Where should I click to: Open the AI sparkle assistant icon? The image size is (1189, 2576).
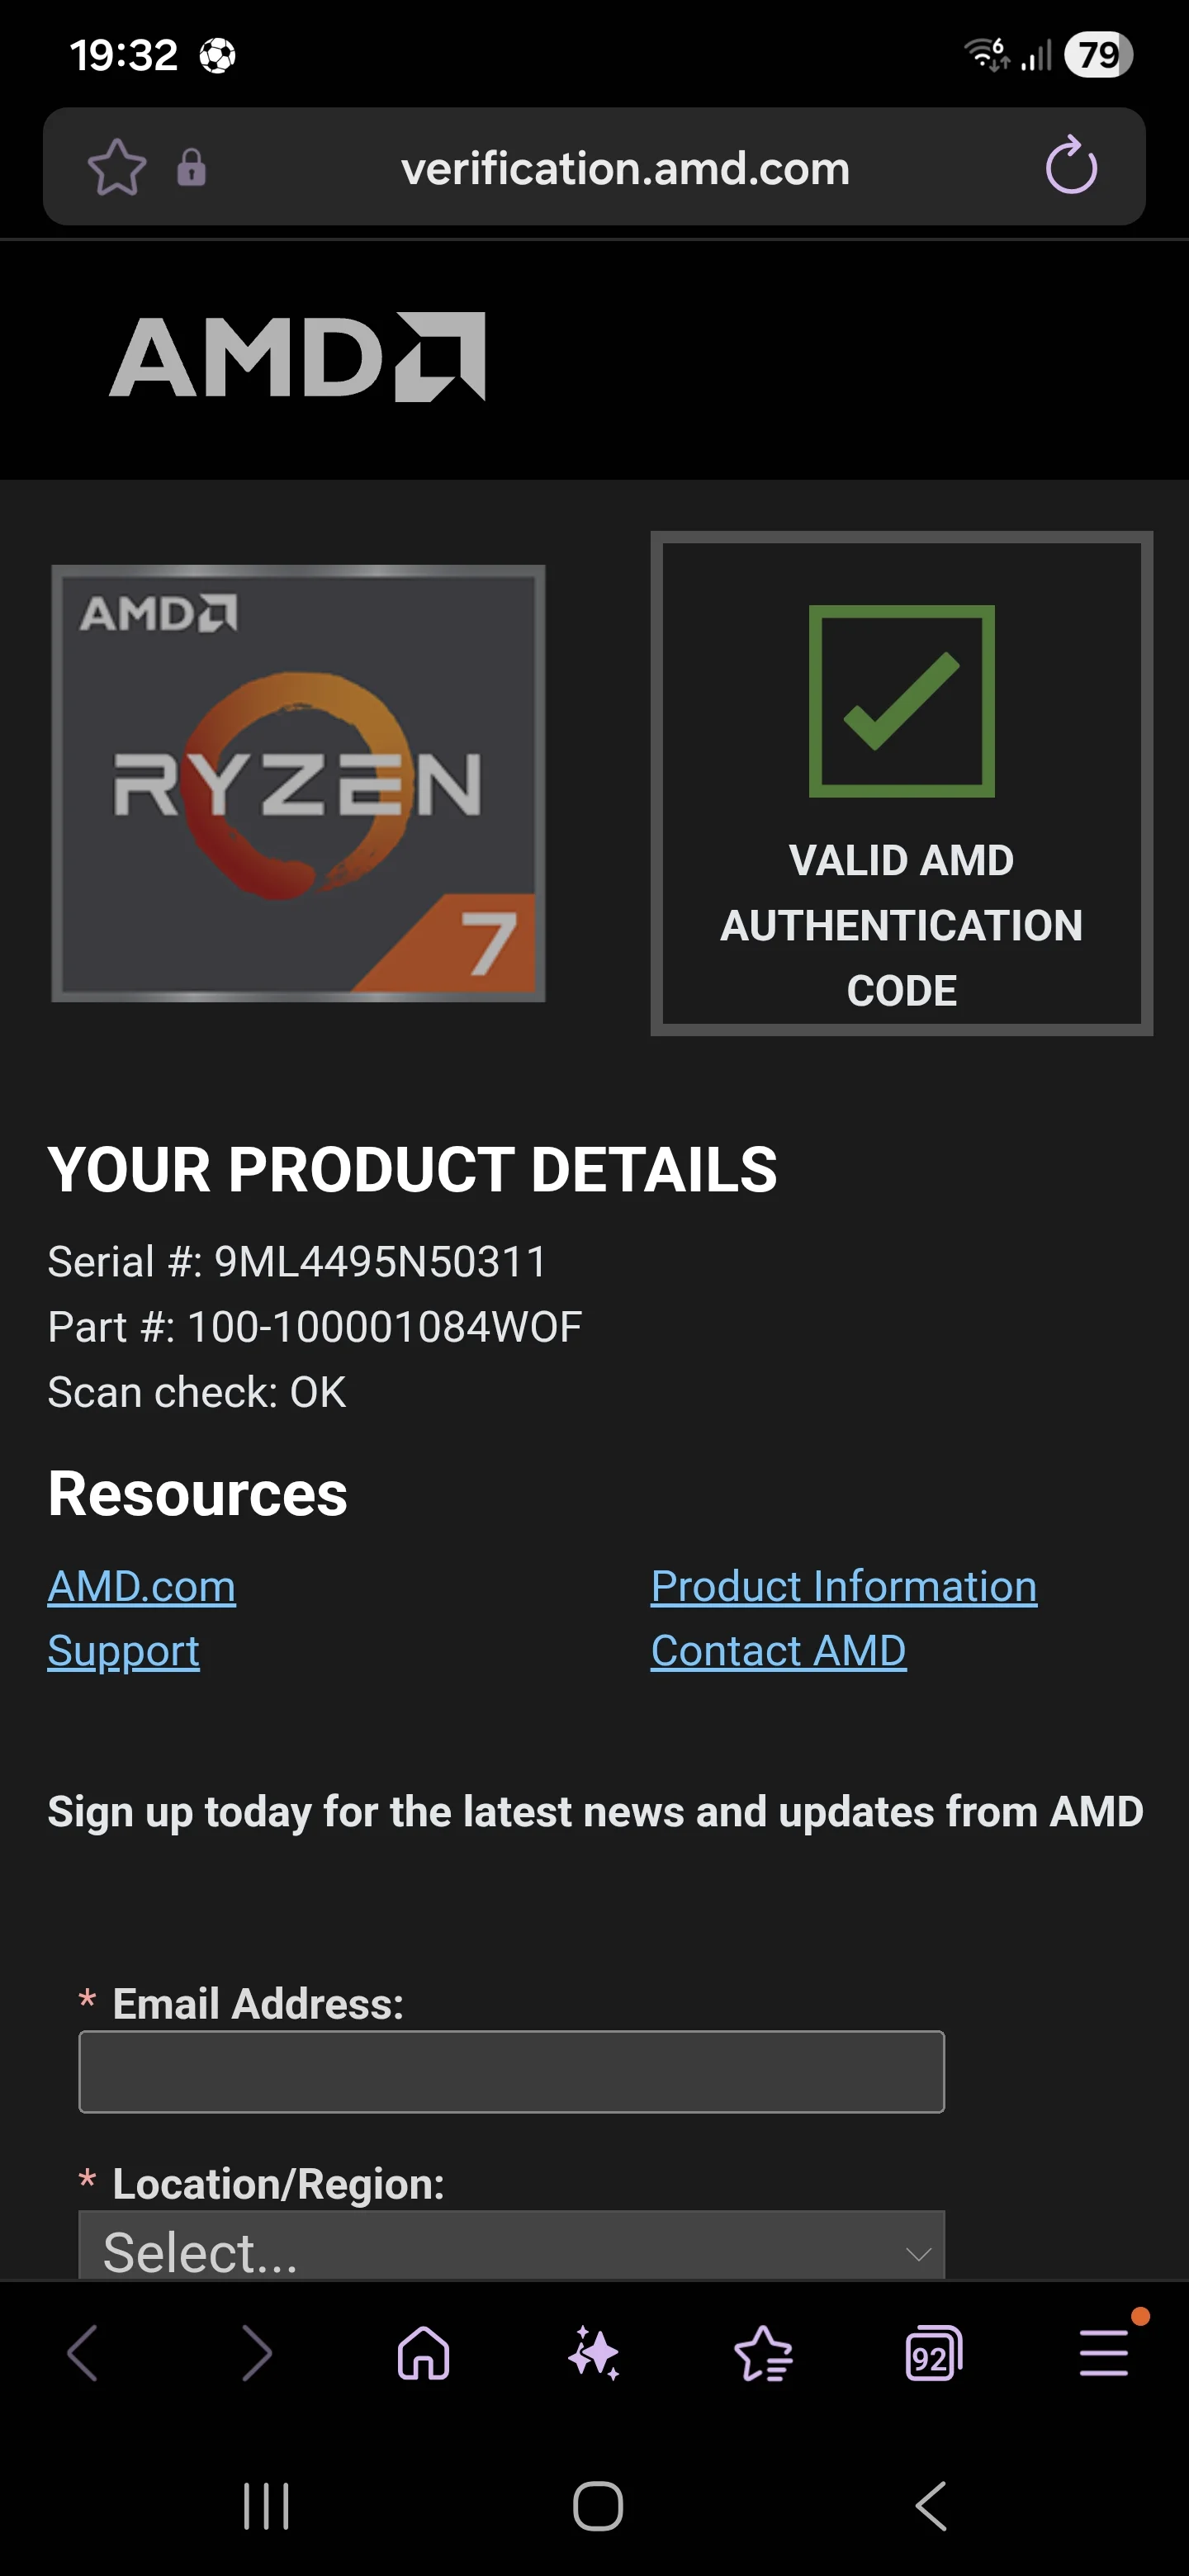594,2353
